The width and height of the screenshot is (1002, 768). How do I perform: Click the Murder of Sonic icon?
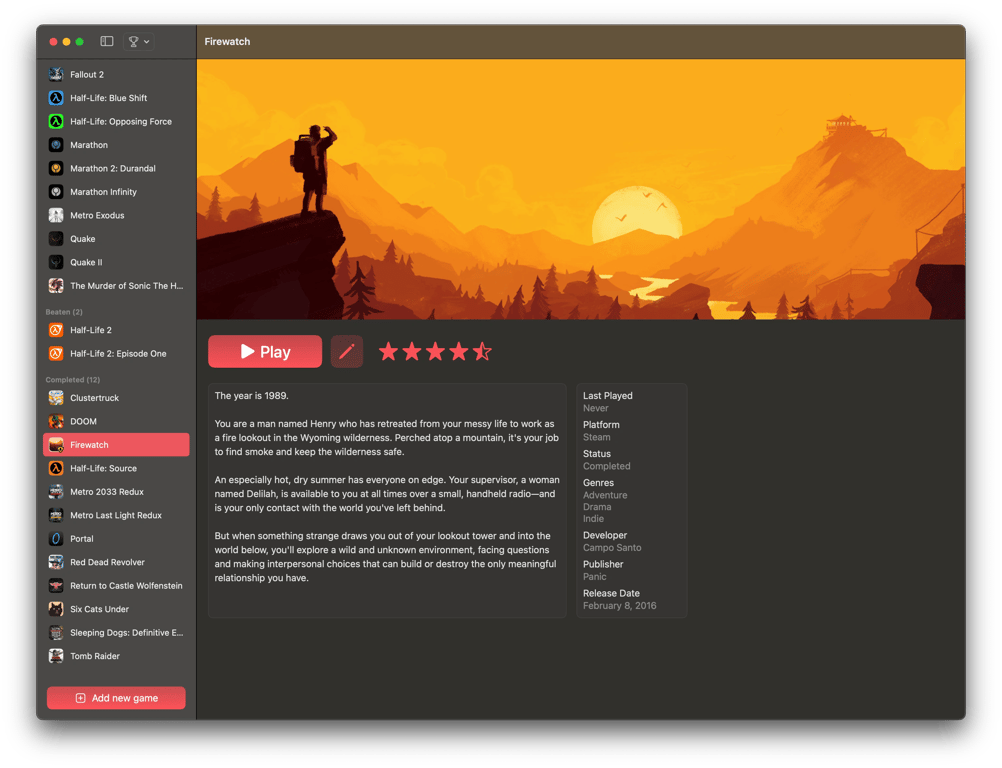(x=56, y=286)
